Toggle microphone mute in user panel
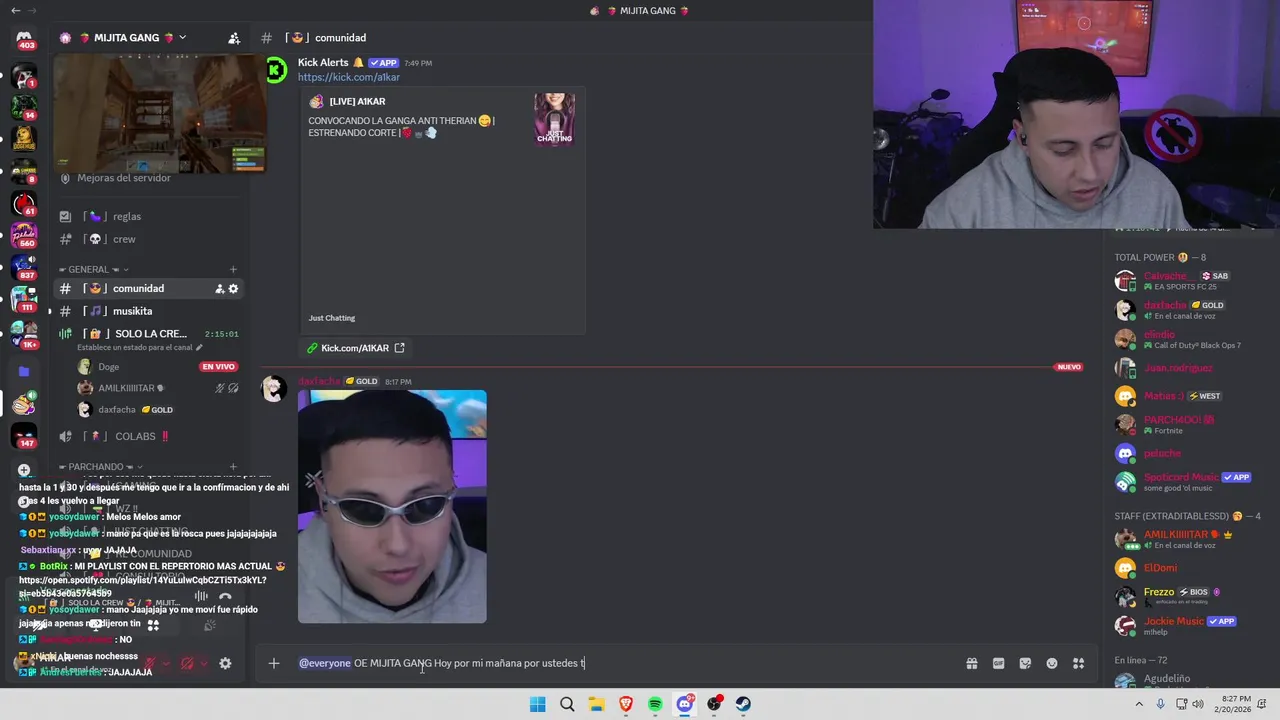 [148, 663]
